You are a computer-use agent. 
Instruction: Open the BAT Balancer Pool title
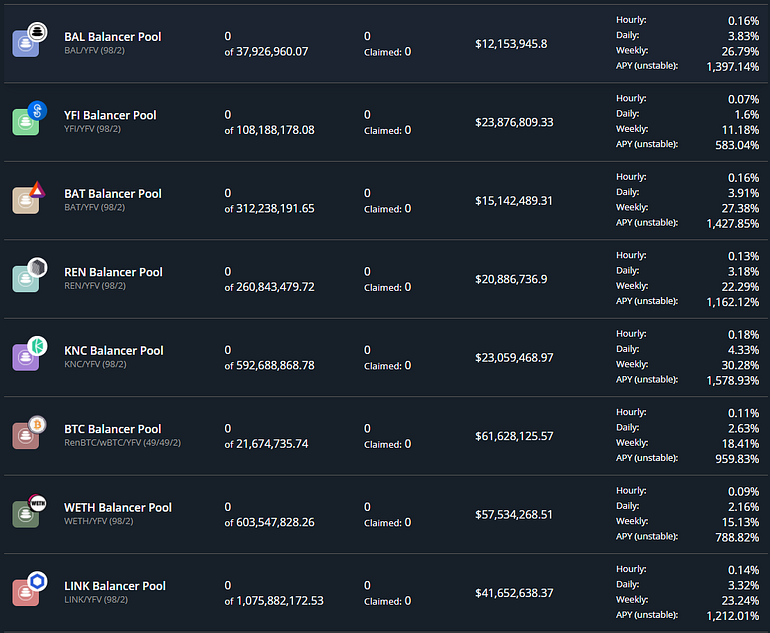(x=112, y=194)
